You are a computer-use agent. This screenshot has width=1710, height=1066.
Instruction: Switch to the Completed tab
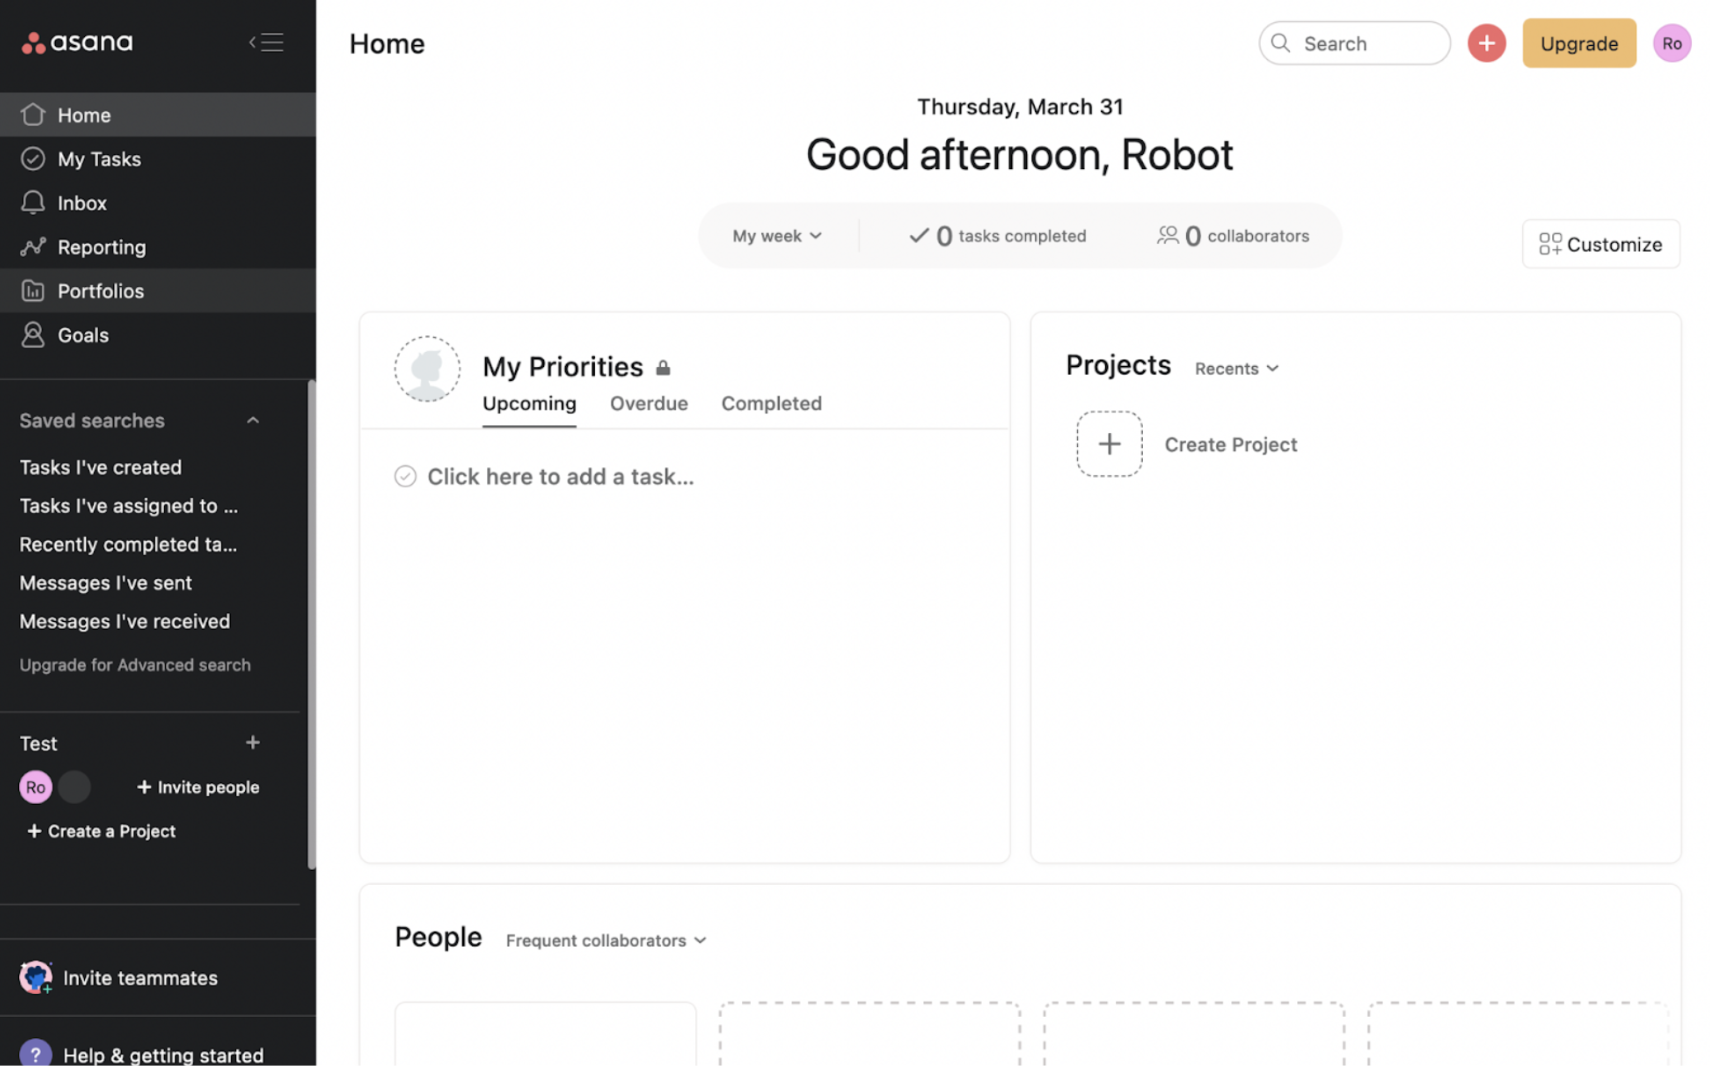point(771,403)
